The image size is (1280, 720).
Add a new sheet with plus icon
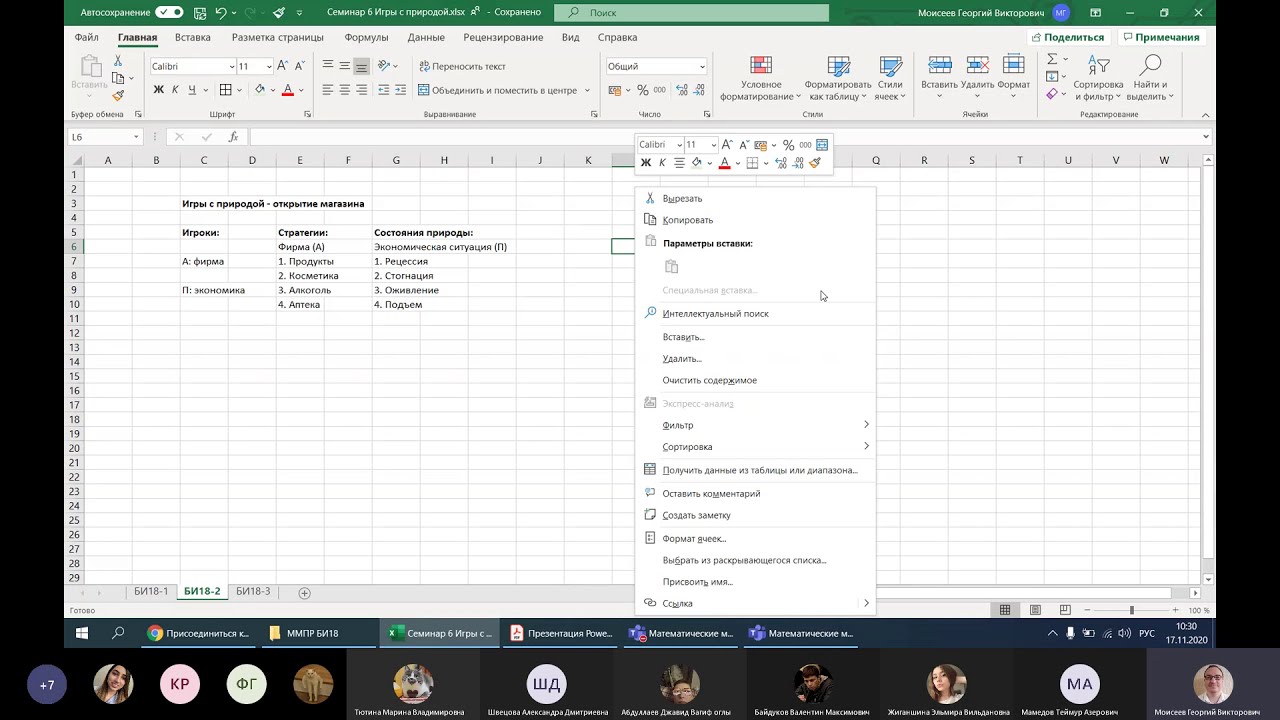click(x=305, y=593)
